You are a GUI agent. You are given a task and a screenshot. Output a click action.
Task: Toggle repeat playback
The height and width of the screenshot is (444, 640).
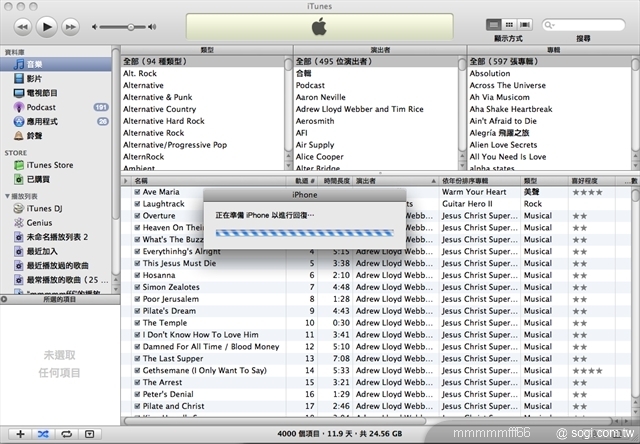(66, 434)
